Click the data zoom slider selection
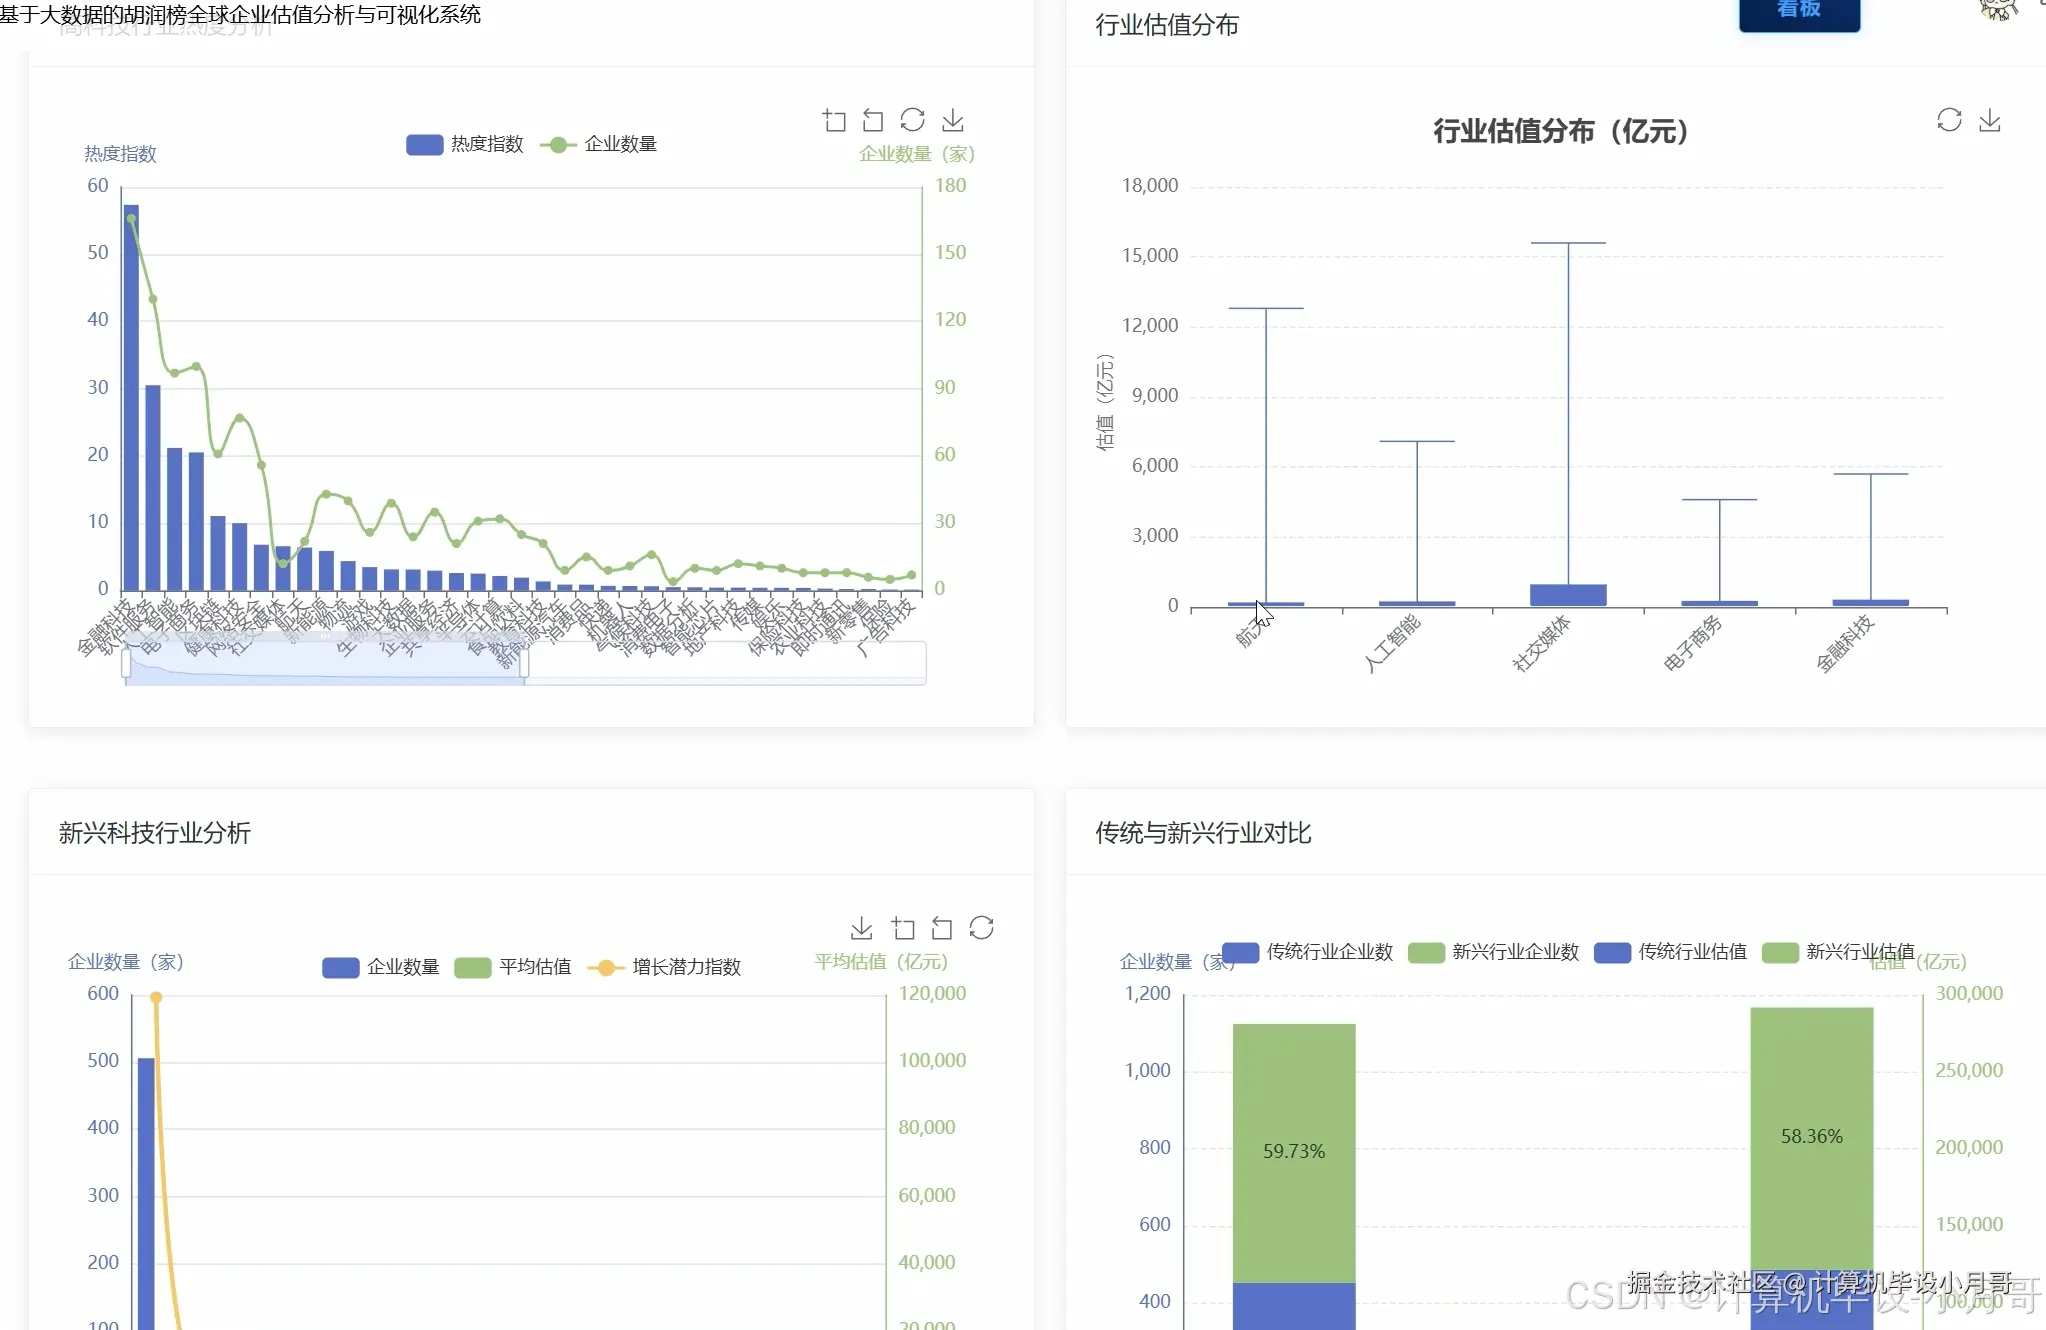The height and width of the screenshot is (1330, 2046). click(x=325, y=666)
